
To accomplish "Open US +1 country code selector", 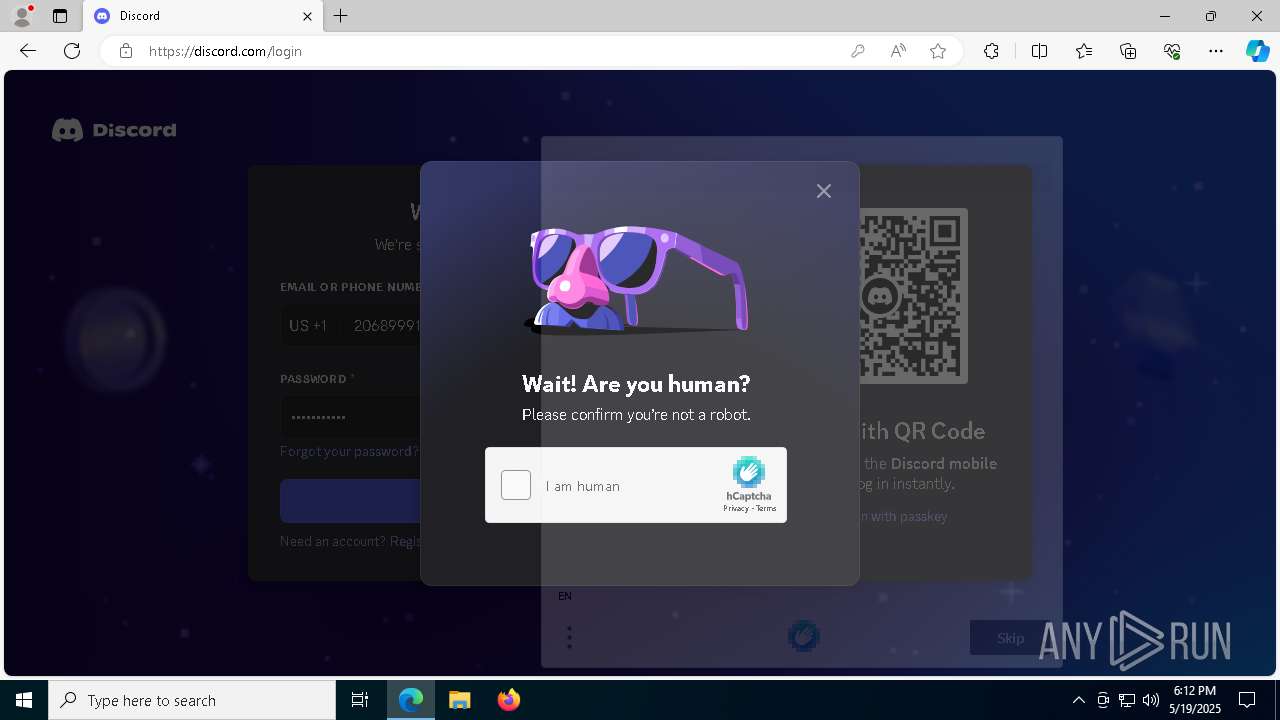I will 308,326.
